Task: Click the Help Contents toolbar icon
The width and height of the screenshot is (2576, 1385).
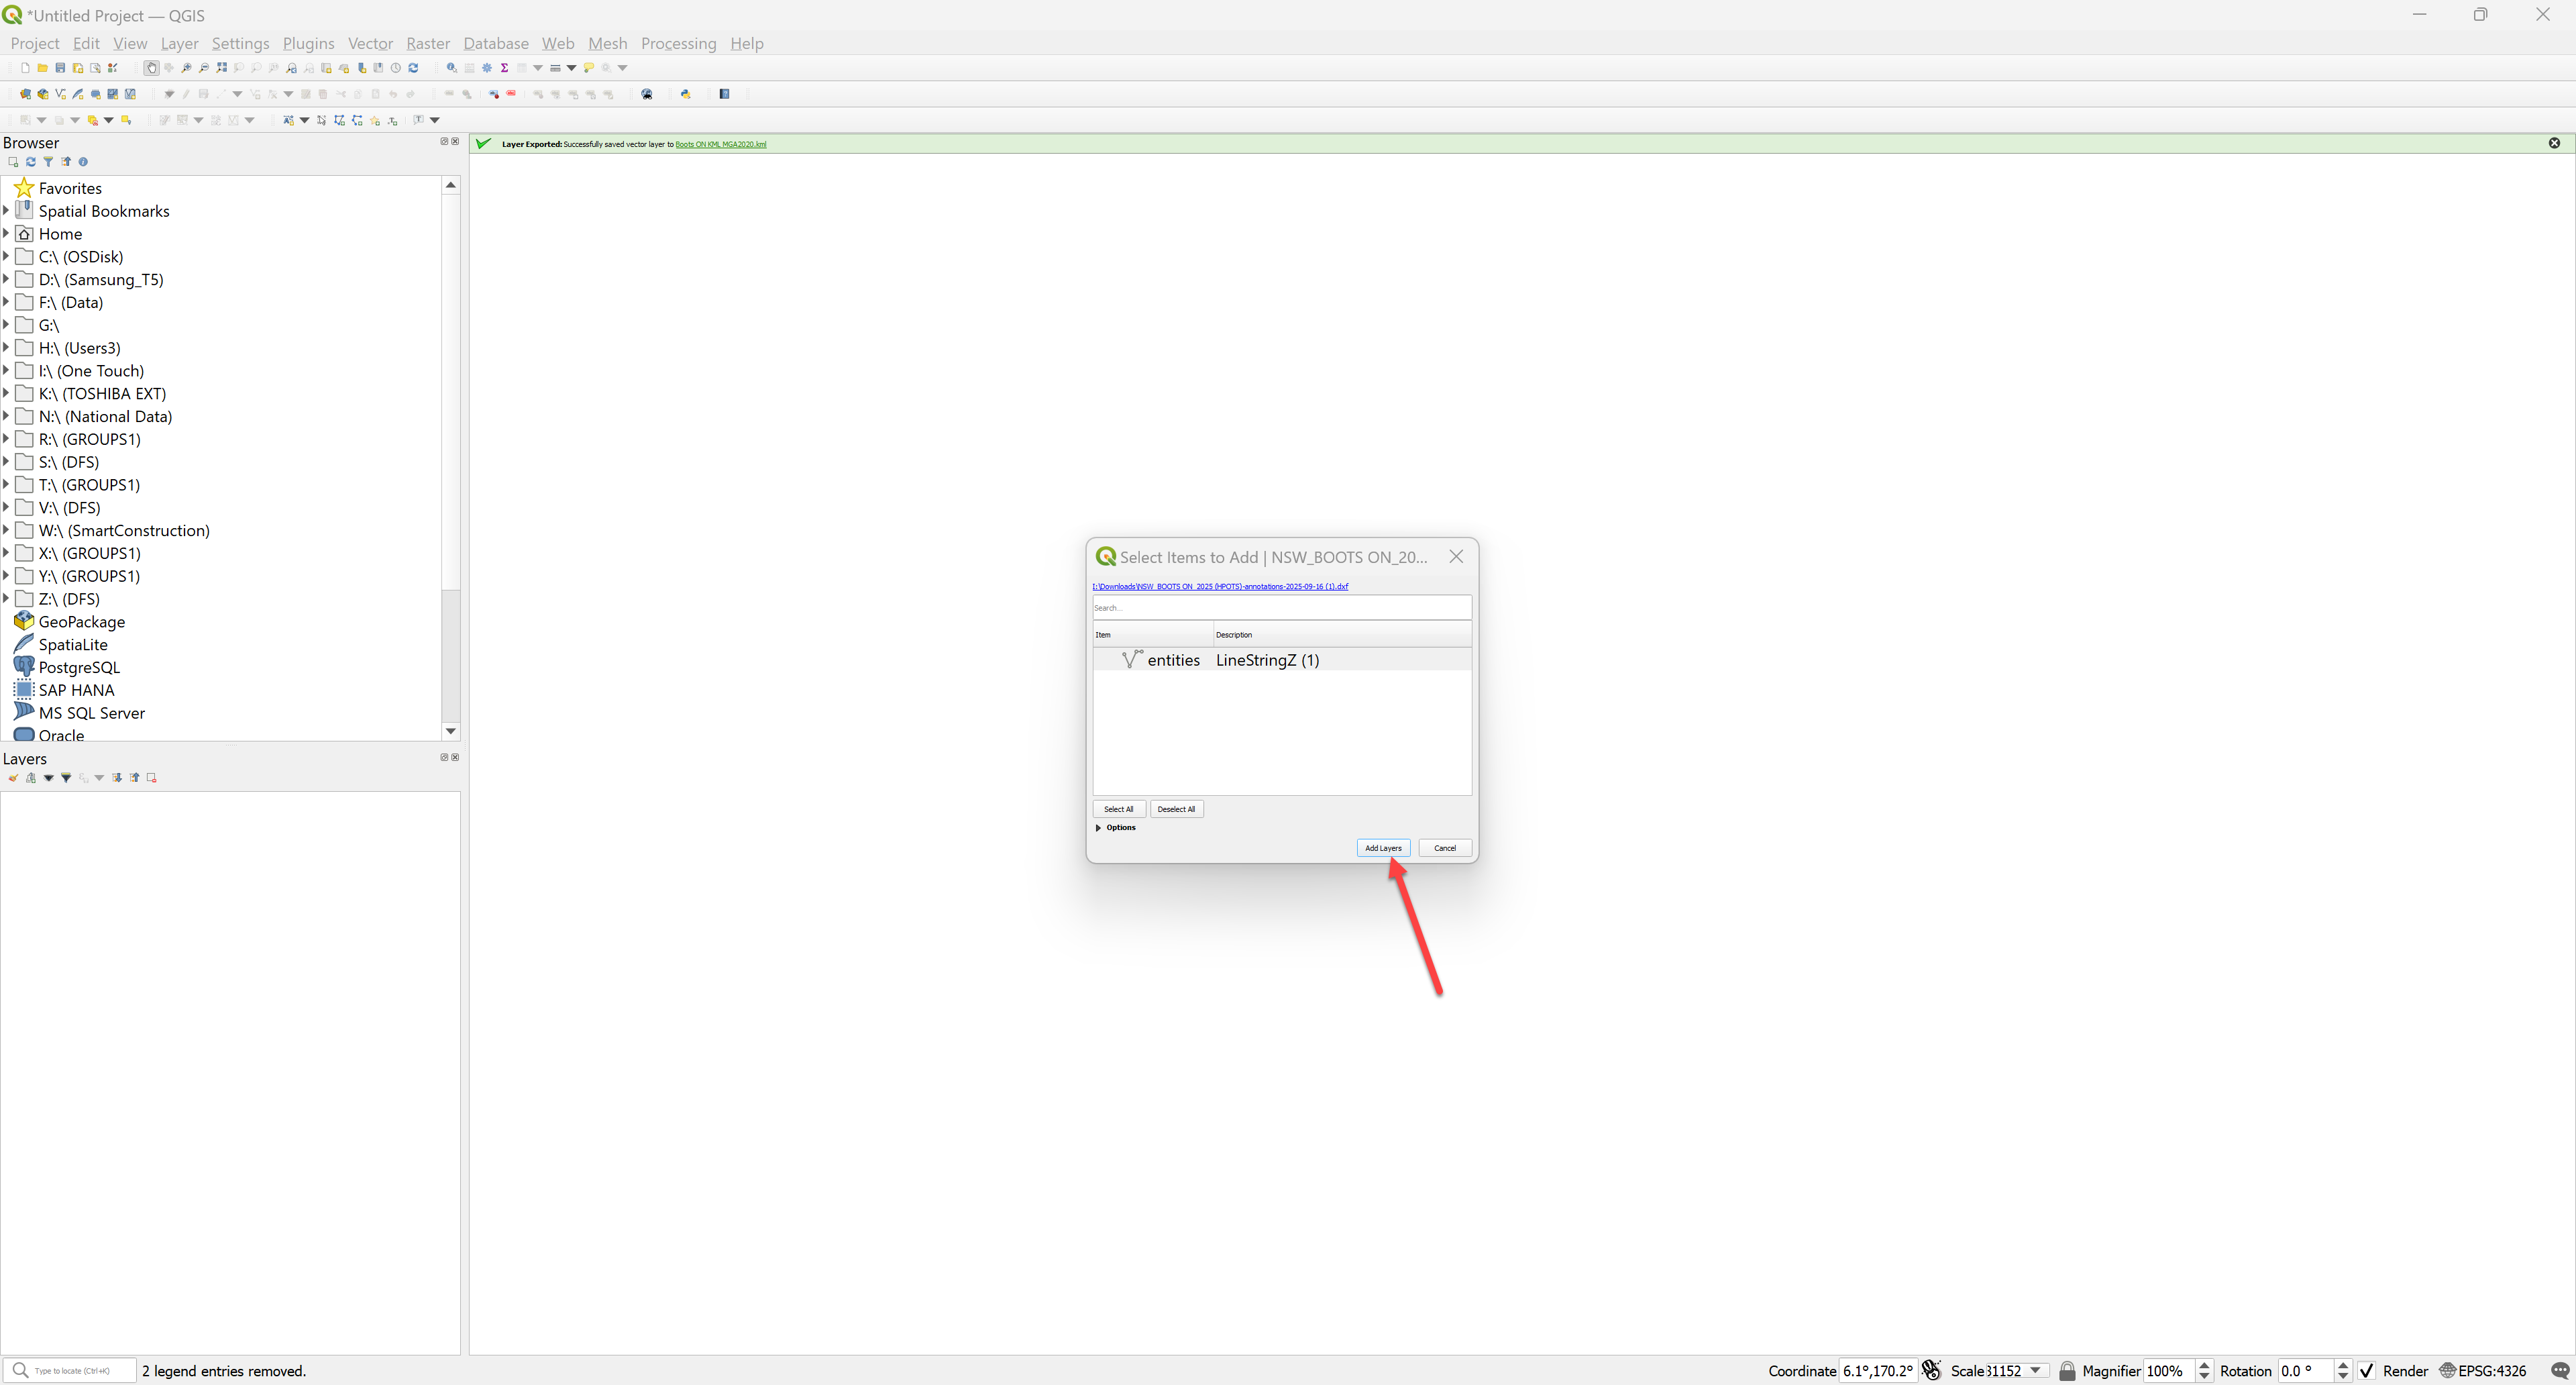Action: (725, 94)
